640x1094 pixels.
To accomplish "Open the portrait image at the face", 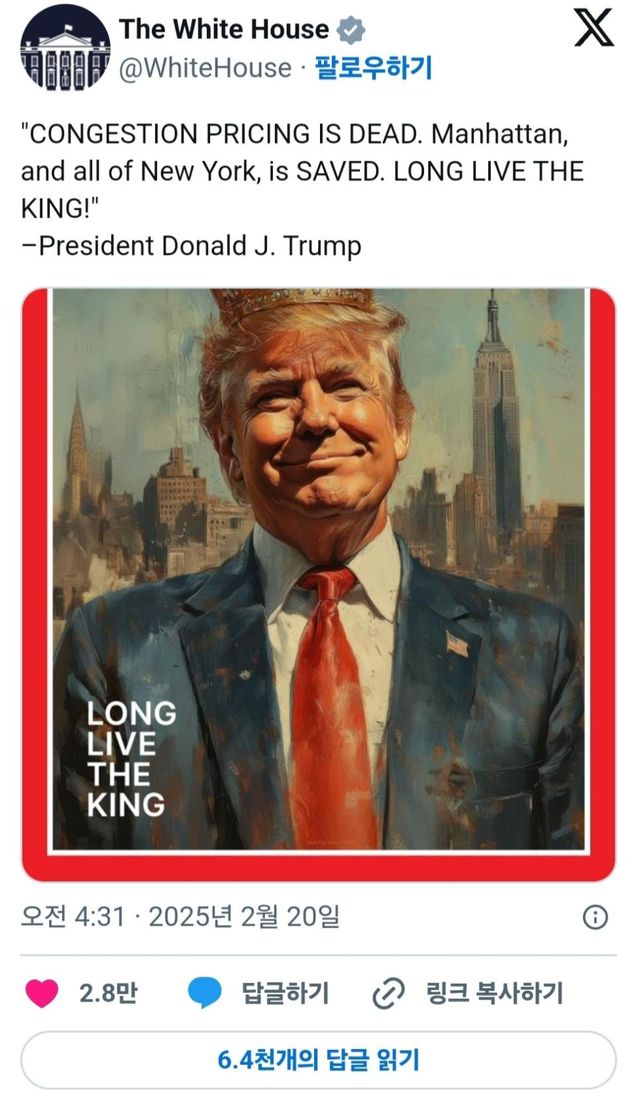I will tap(311, 426).
